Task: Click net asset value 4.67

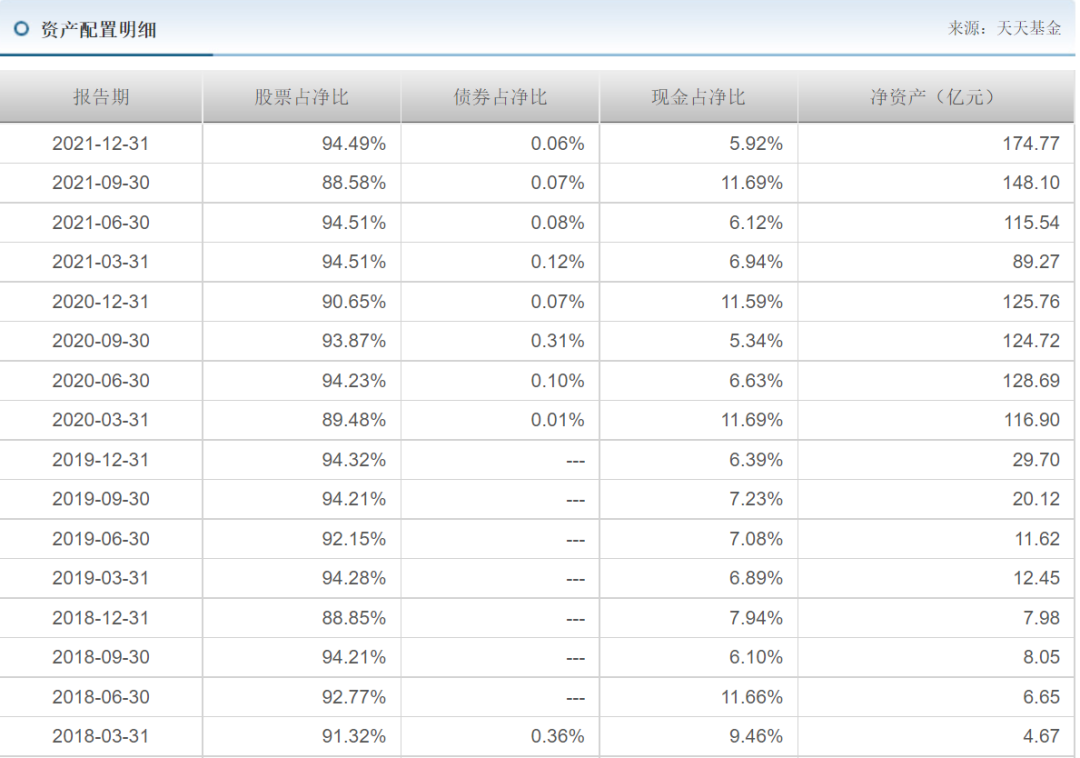Action: click(x=1041, y=736)
